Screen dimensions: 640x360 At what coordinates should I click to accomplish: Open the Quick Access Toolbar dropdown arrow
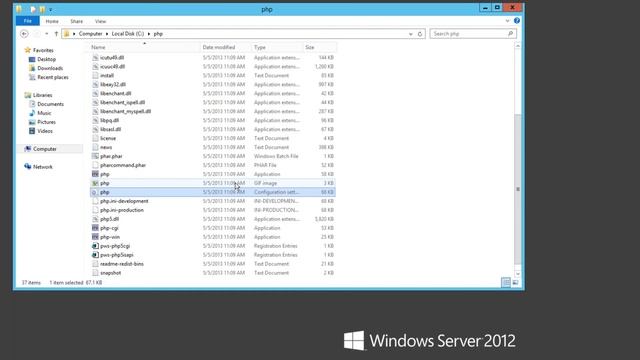click(x=51, y=9)
